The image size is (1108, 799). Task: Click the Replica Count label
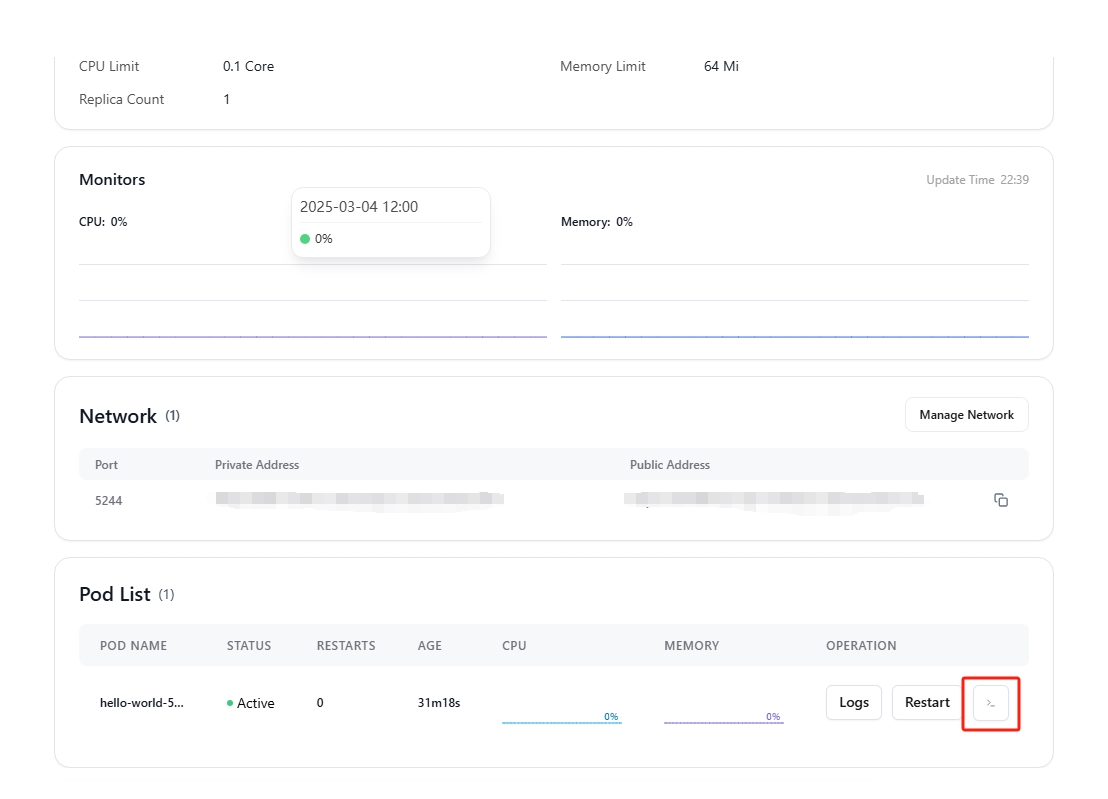[122, 100]
